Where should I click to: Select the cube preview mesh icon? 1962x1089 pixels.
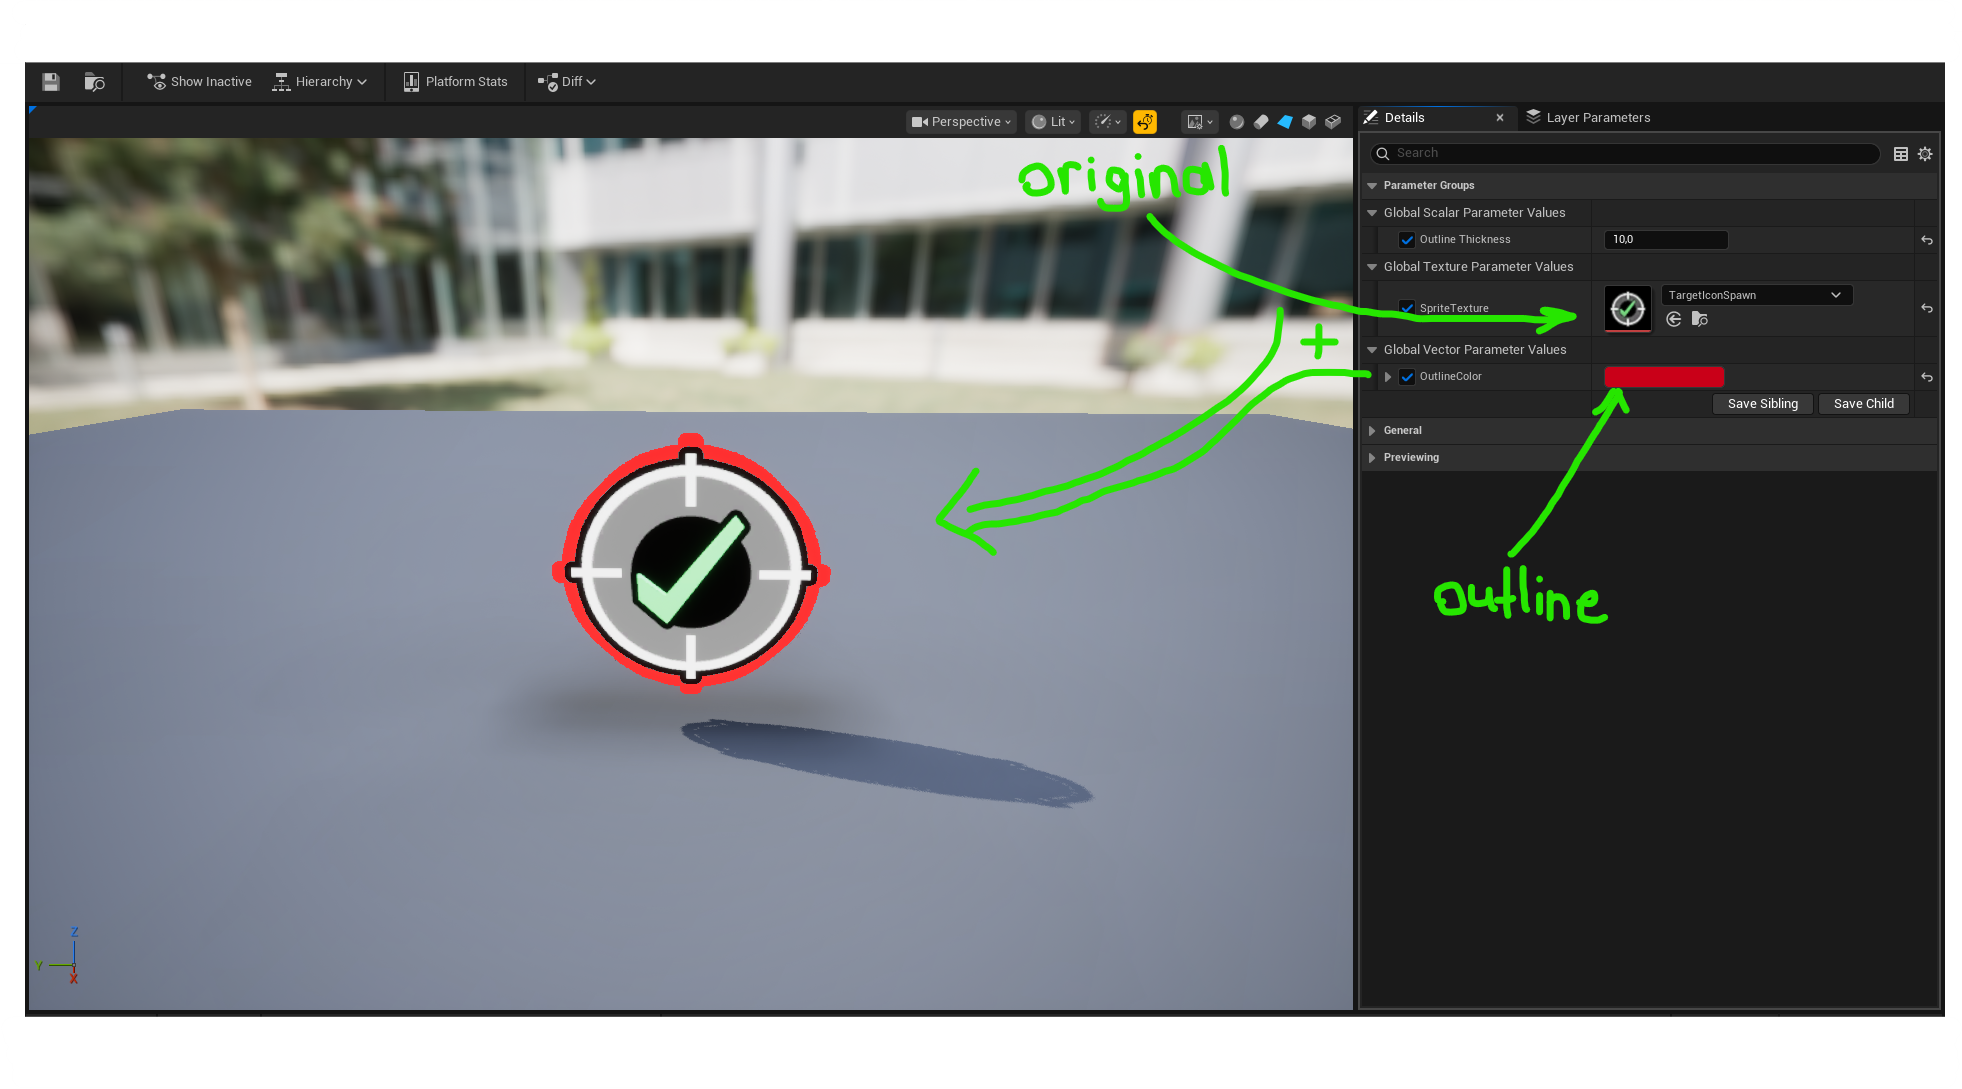point(1309,122)
